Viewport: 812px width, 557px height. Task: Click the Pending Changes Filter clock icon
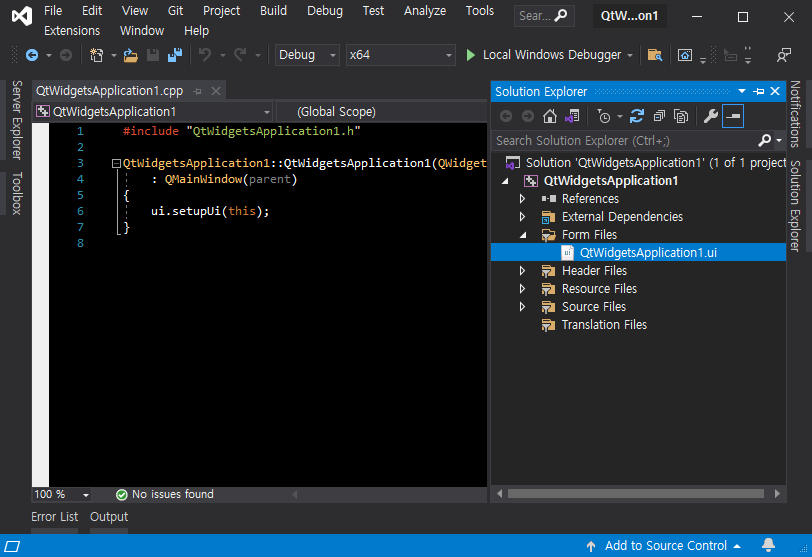coord(603,116)
